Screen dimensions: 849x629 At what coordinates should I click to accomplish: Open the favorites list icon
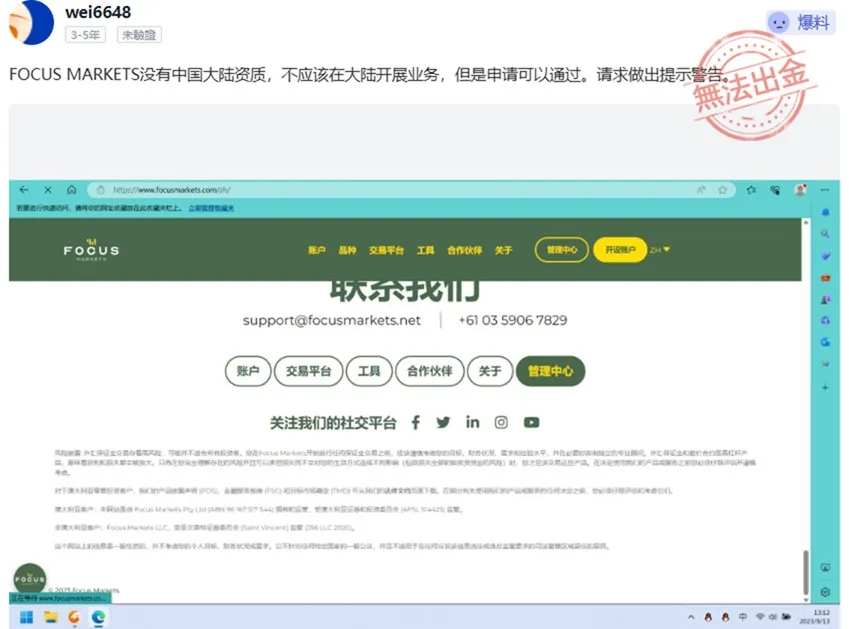(x=751, y=190)
